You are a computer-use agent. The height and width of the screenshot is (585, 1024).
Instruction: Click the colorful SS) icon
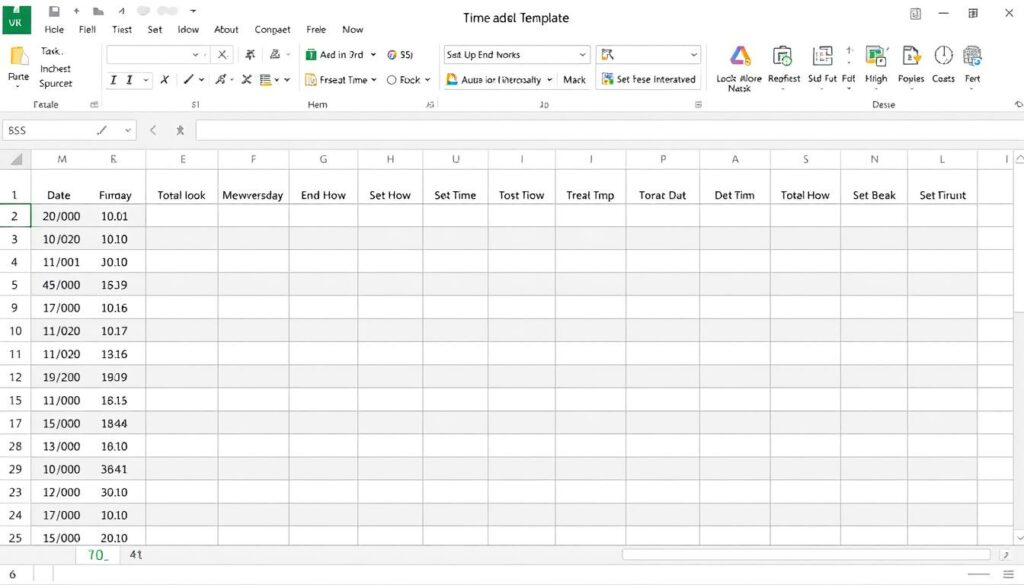pyautogui.click(x=392, y=55)
